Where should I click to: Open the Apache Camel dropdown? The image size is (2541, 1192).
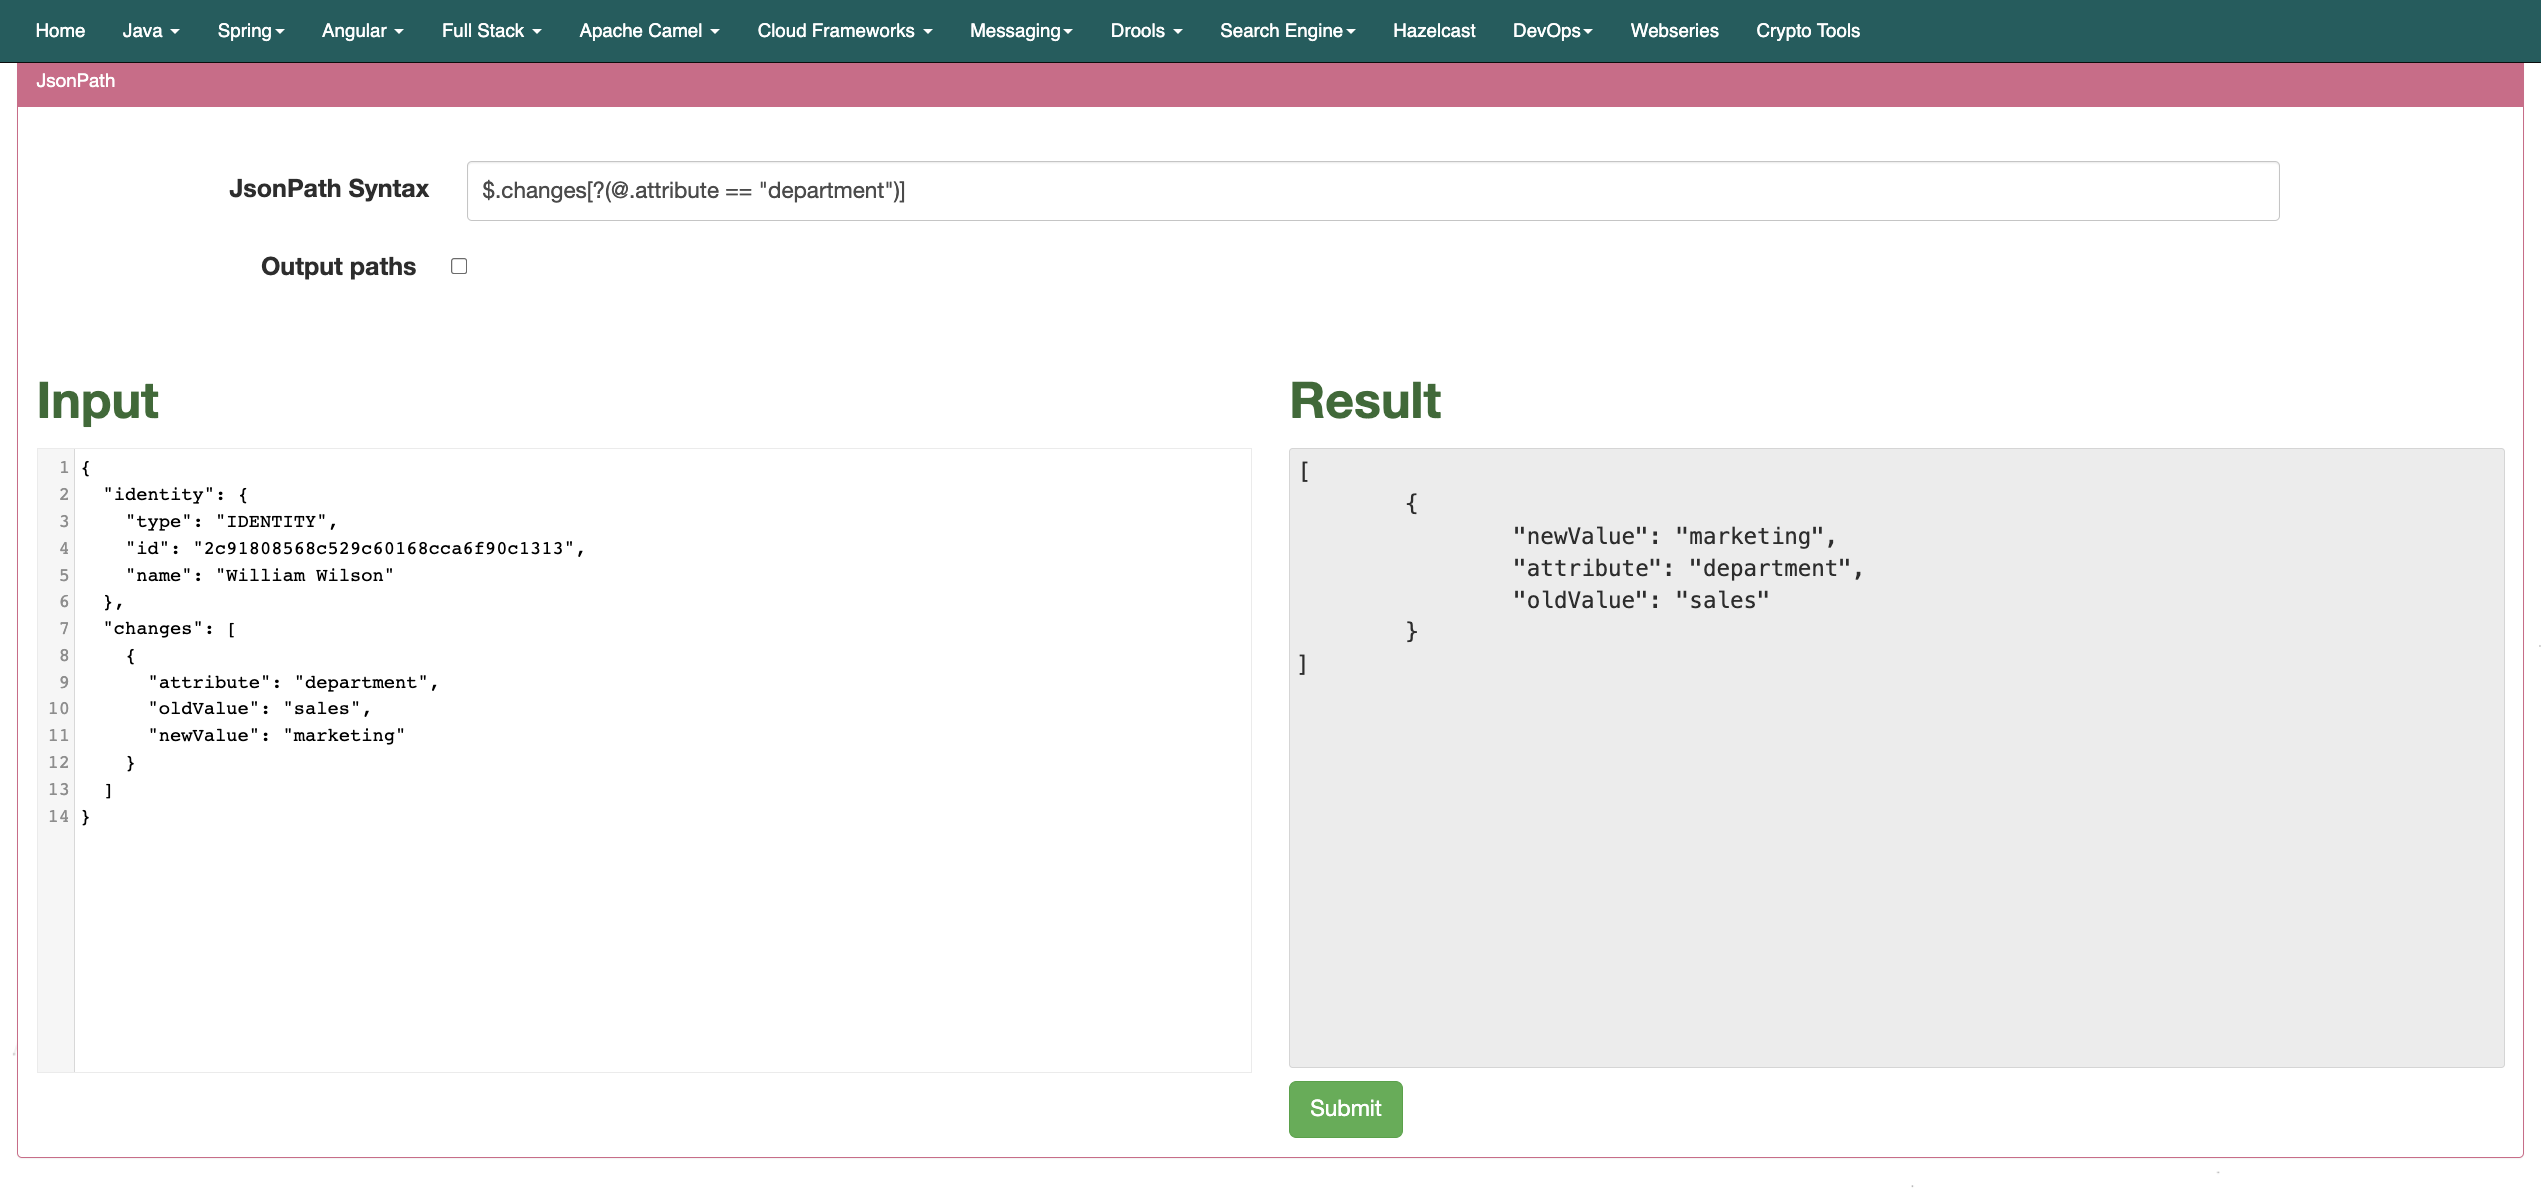click(650, 31)
